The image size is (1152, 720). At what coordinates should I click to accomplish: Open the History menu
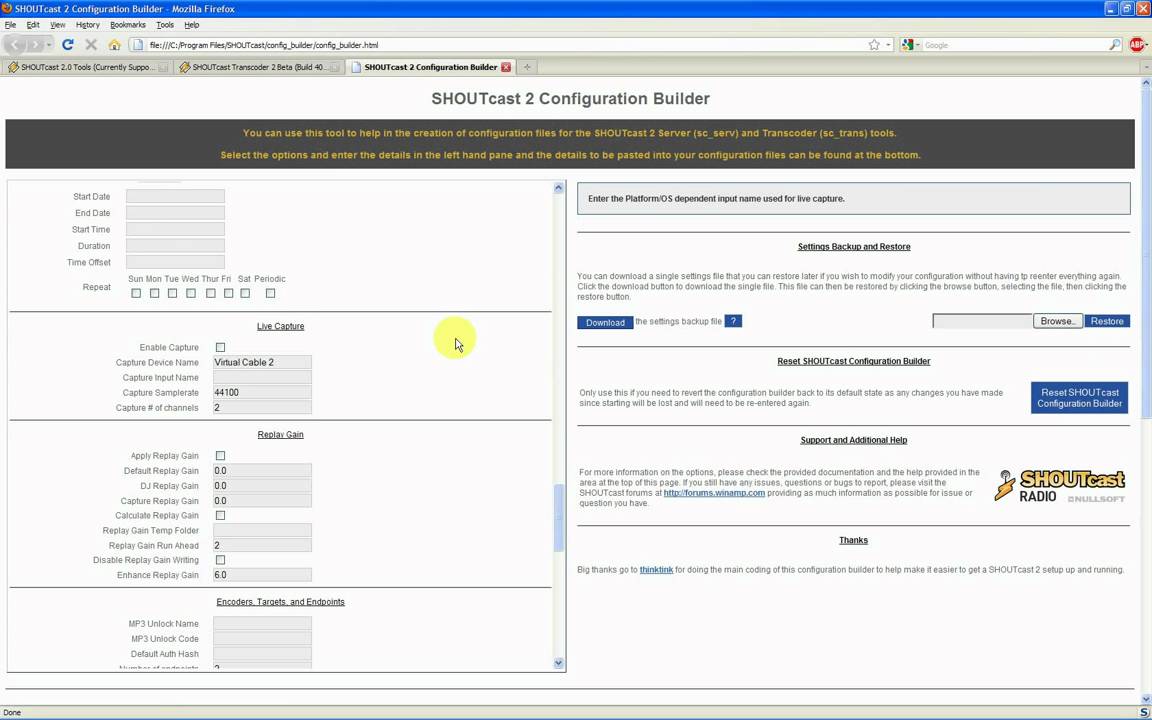tap(87, 25)
